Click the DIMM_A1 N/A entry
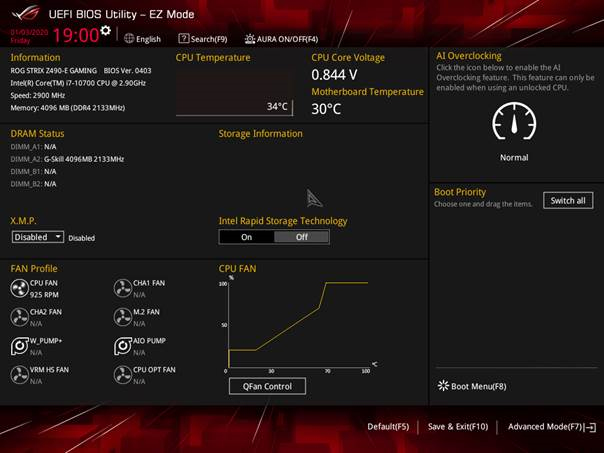604x453 pixels. tap(33, 147)
